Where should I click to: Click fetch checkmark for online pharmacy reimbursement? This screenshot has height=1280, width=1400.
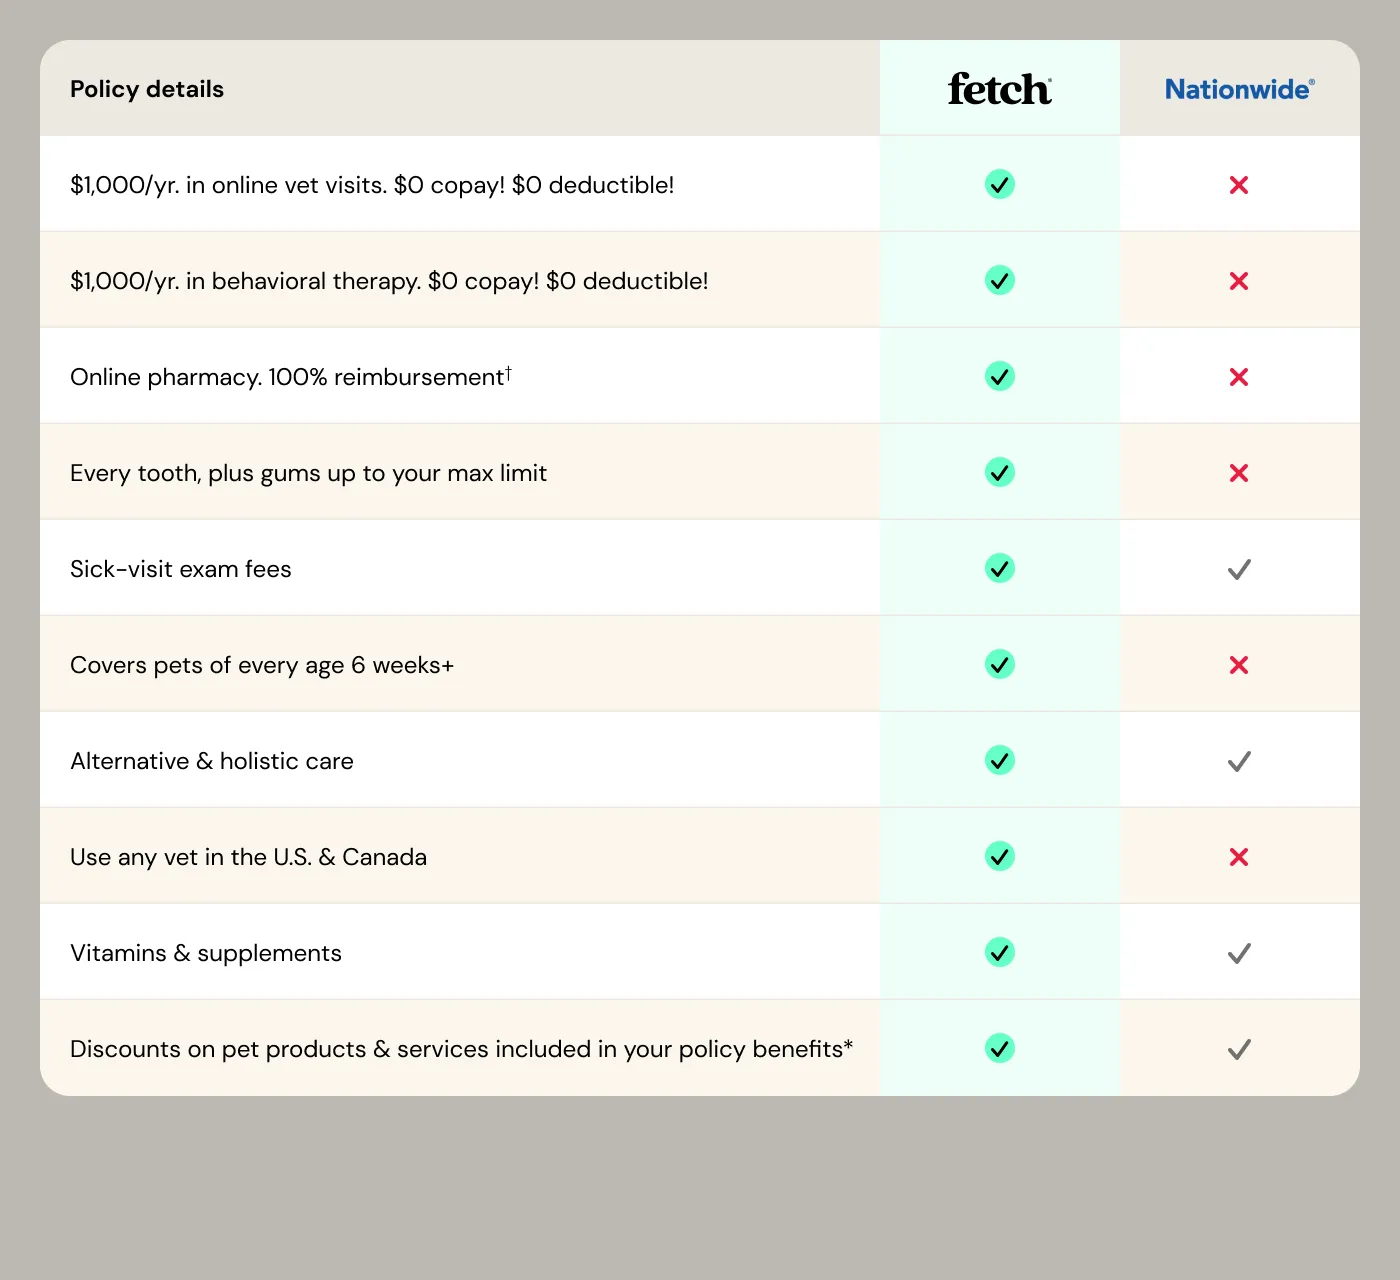point(1000,376)
